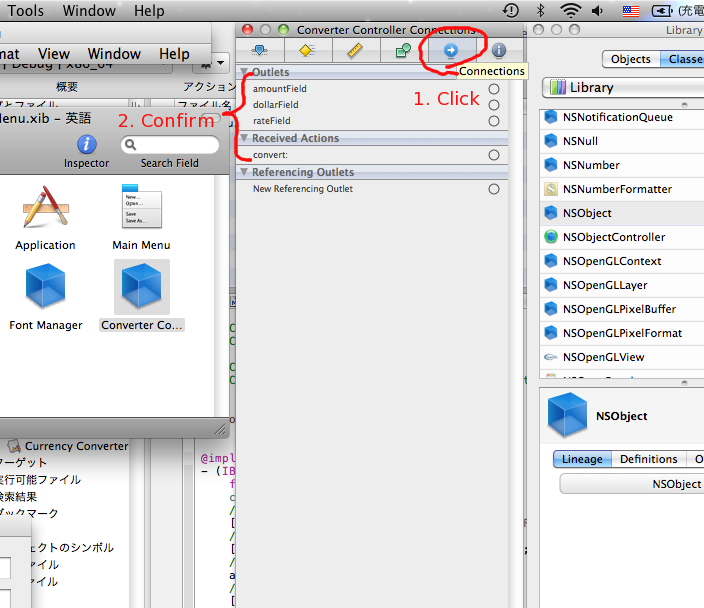The width and height of the screenshot is (704, 608).
Task: Click the amountField outlet name
Action: (280, 89)
